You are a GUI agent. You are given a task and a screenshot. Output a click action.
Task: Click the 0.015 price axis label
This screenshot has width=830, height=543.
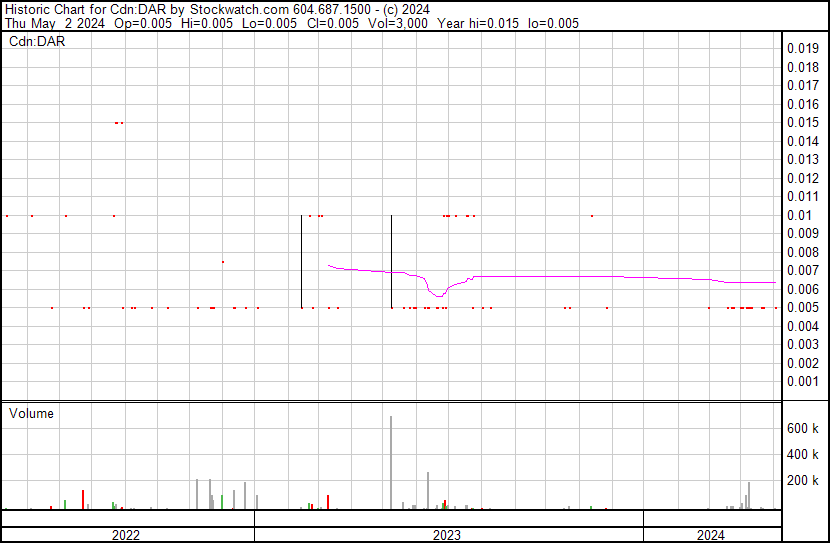tap(802, 123)
